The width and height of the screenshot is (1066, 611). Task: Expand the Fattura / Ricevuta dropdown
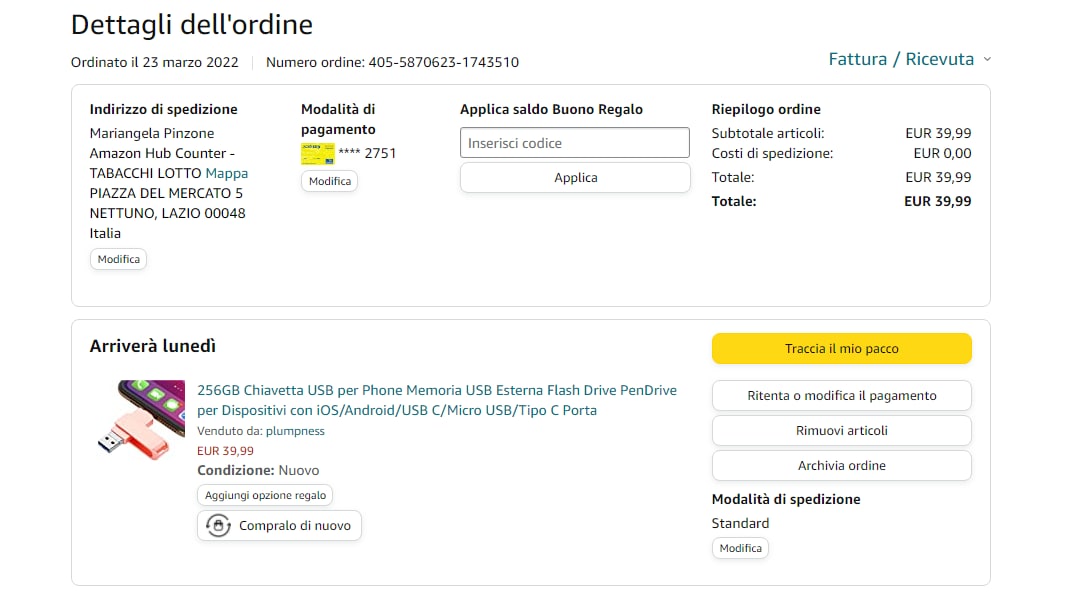(901, 59)
